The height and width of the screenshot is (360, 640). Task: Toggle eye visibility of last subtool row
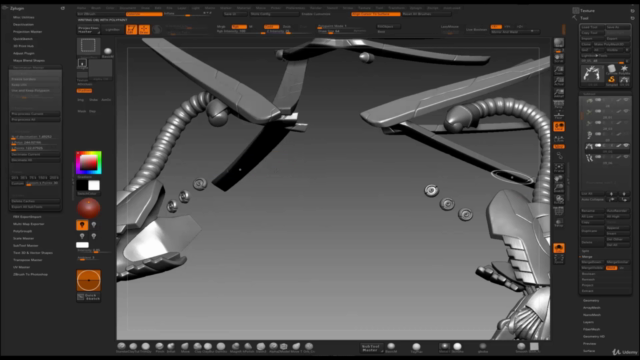(x=626, y=157)
